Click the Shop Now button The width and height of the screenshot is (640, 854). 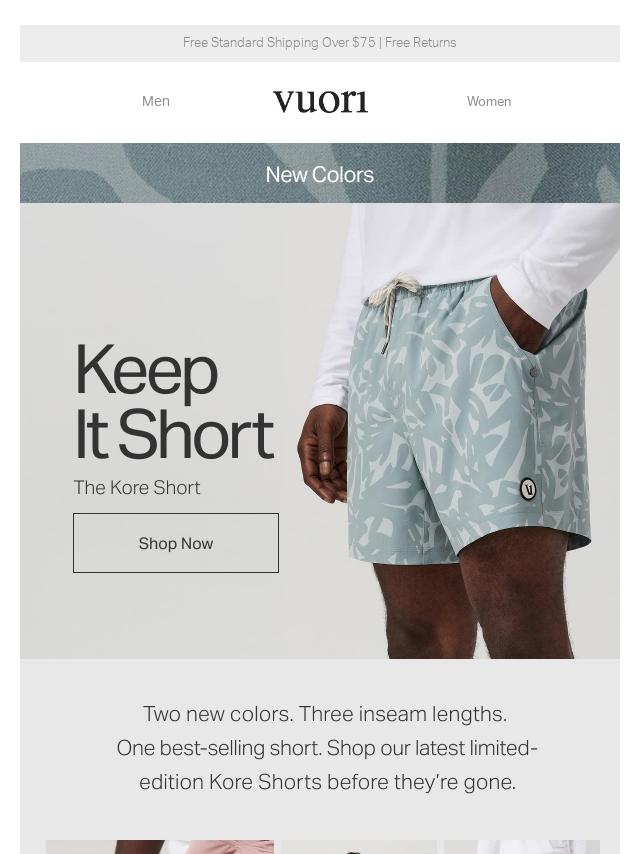tap(176, 543)
